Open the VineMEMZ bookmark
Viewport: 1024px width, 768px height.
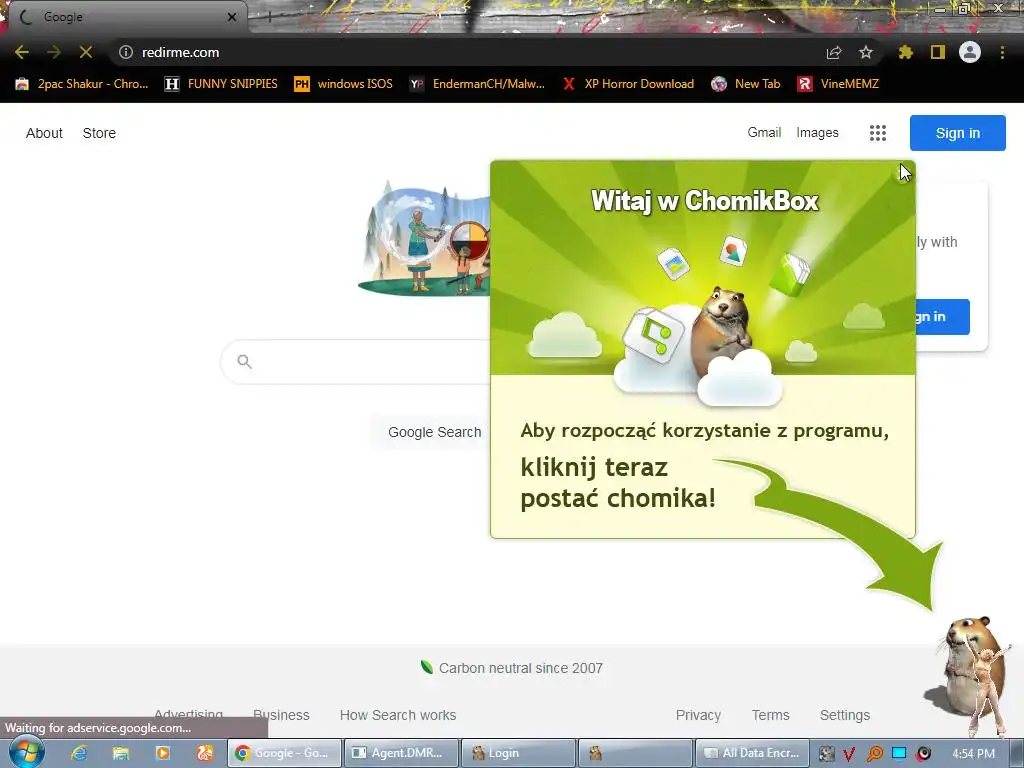(839, 84)
